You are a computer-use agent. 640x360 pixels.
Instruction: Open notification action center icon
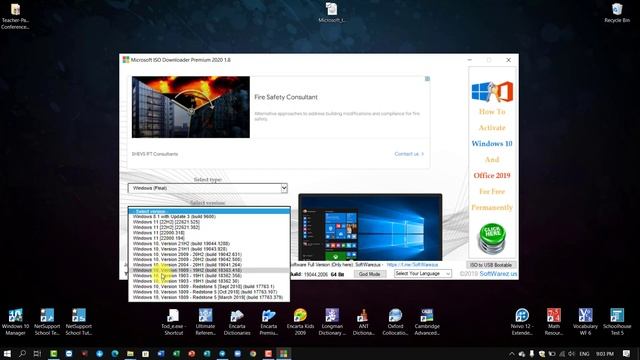pos(627,353)
